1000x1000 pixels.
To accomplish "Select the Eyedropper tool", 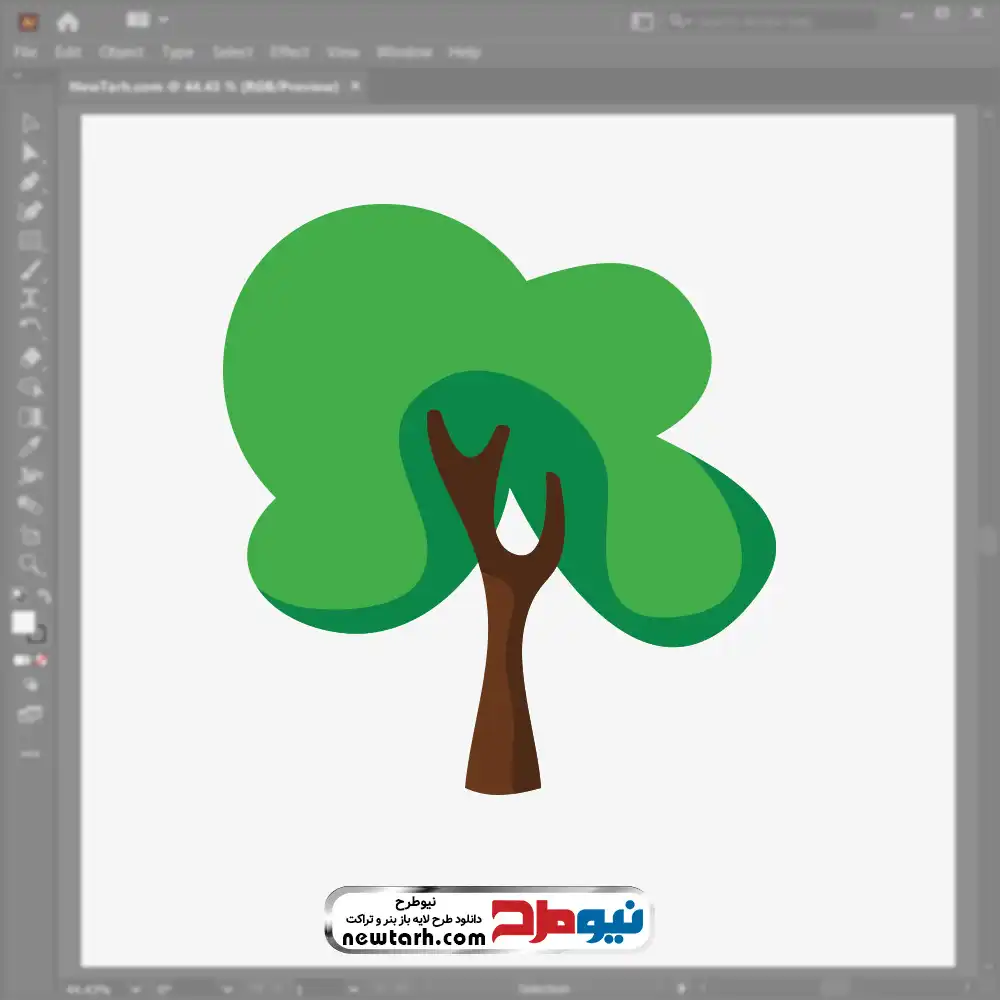I will (x=30, y=446).
